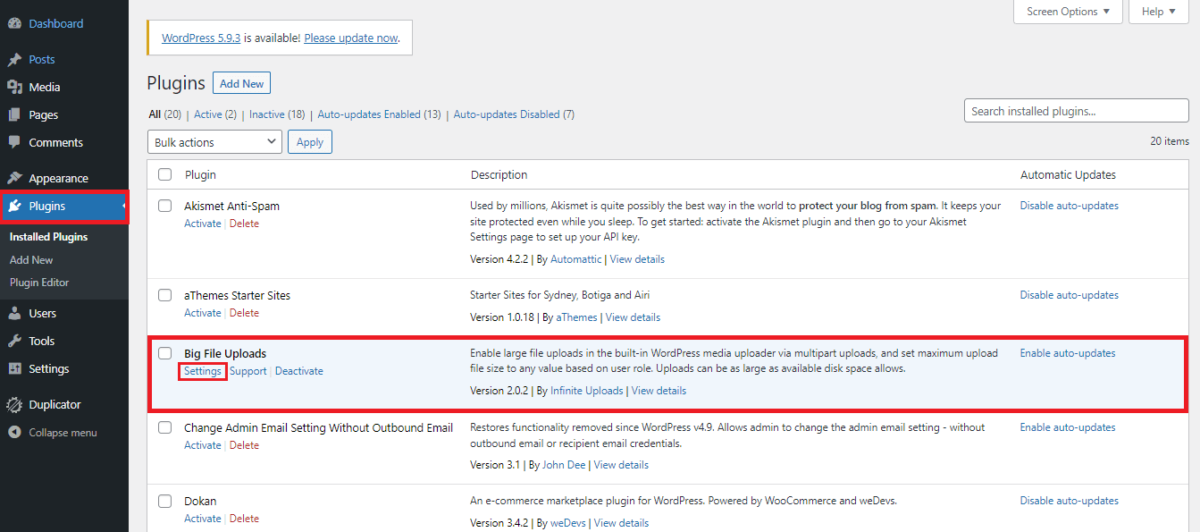Expand the Help tab dropdown

(x=1159, y=12)
